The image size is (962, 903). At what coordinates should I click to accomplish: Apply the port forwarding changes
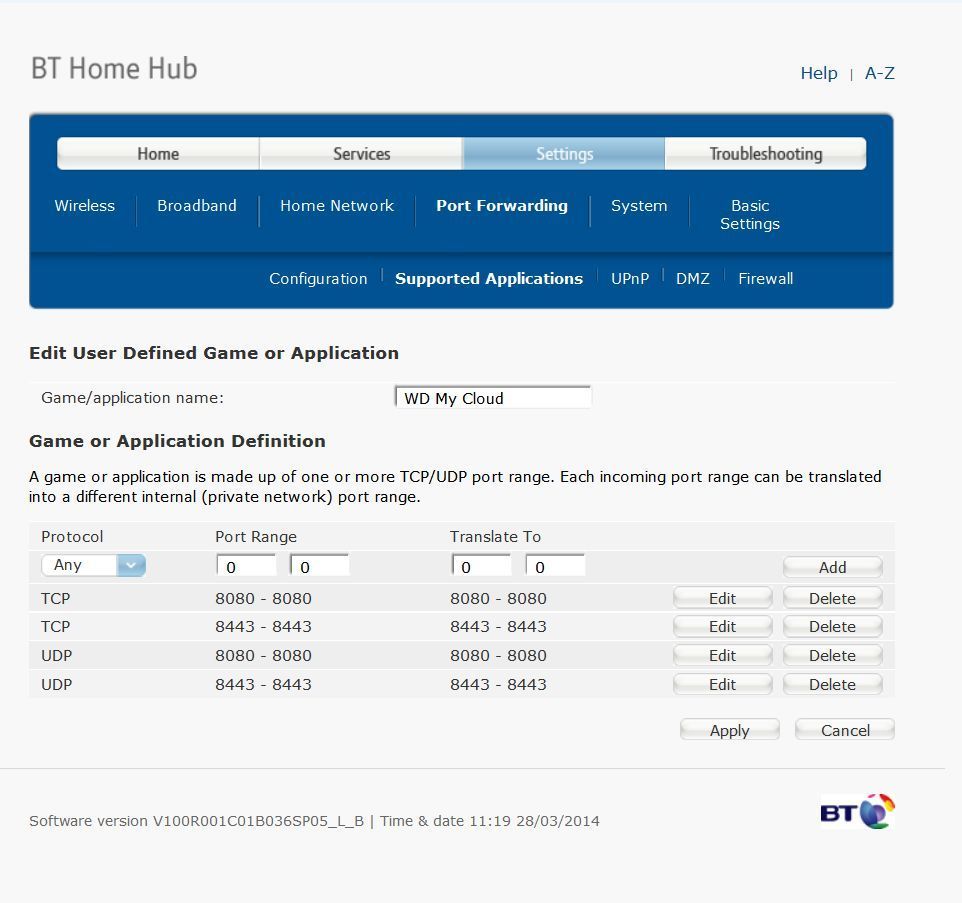pos(729,730)
